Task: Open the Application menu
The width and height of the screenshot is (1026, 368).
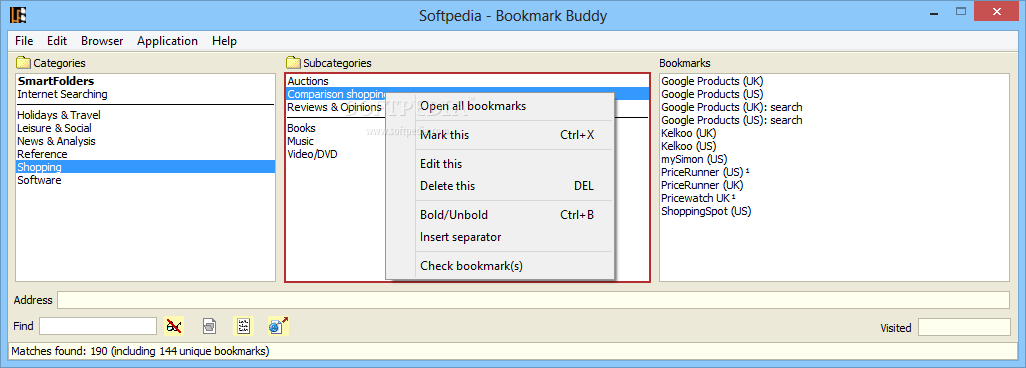Action: point(168,41)
